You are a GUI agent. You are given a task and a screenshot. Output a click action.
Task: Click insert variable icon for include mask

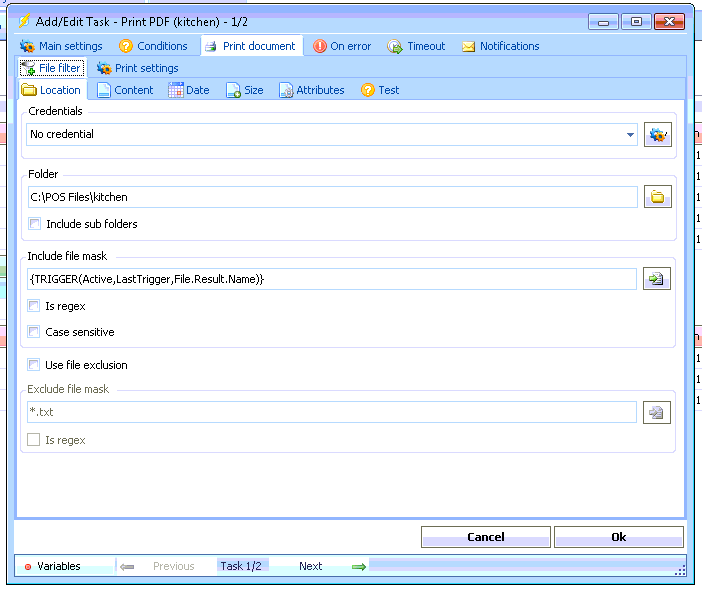point(657,279)
